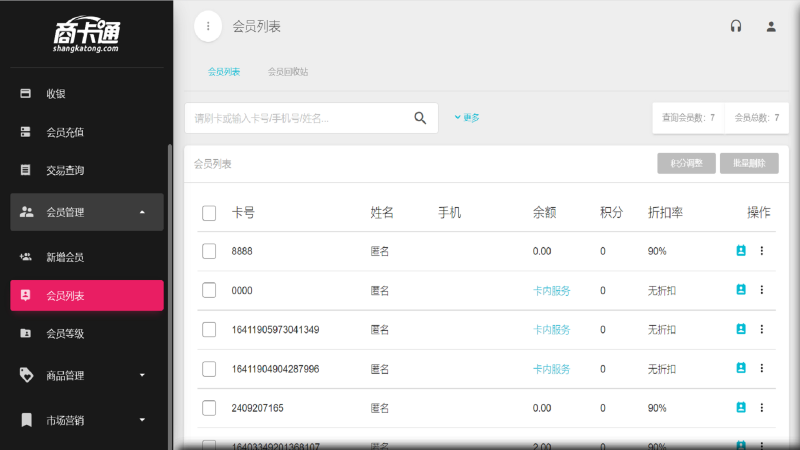Open 会员等级 in the sidebar
Viewport: 800px width, 450px height.
(87, 334)
